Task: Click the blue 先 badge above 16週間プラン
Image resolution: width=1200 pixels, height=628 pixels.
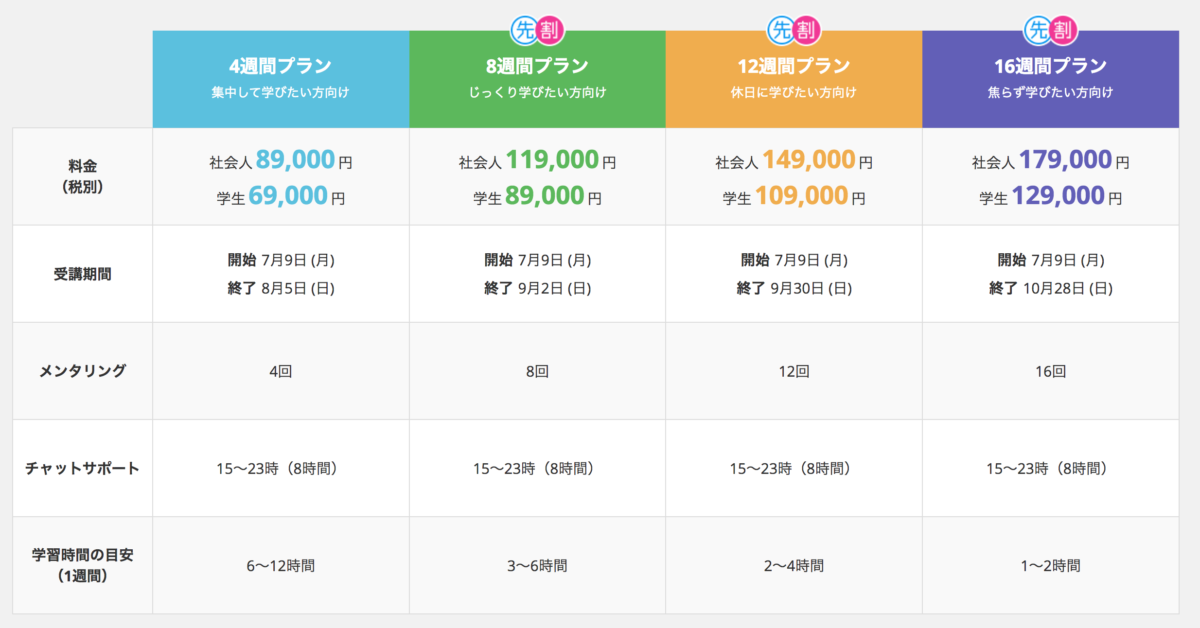Action: [x=1038, y=30]
